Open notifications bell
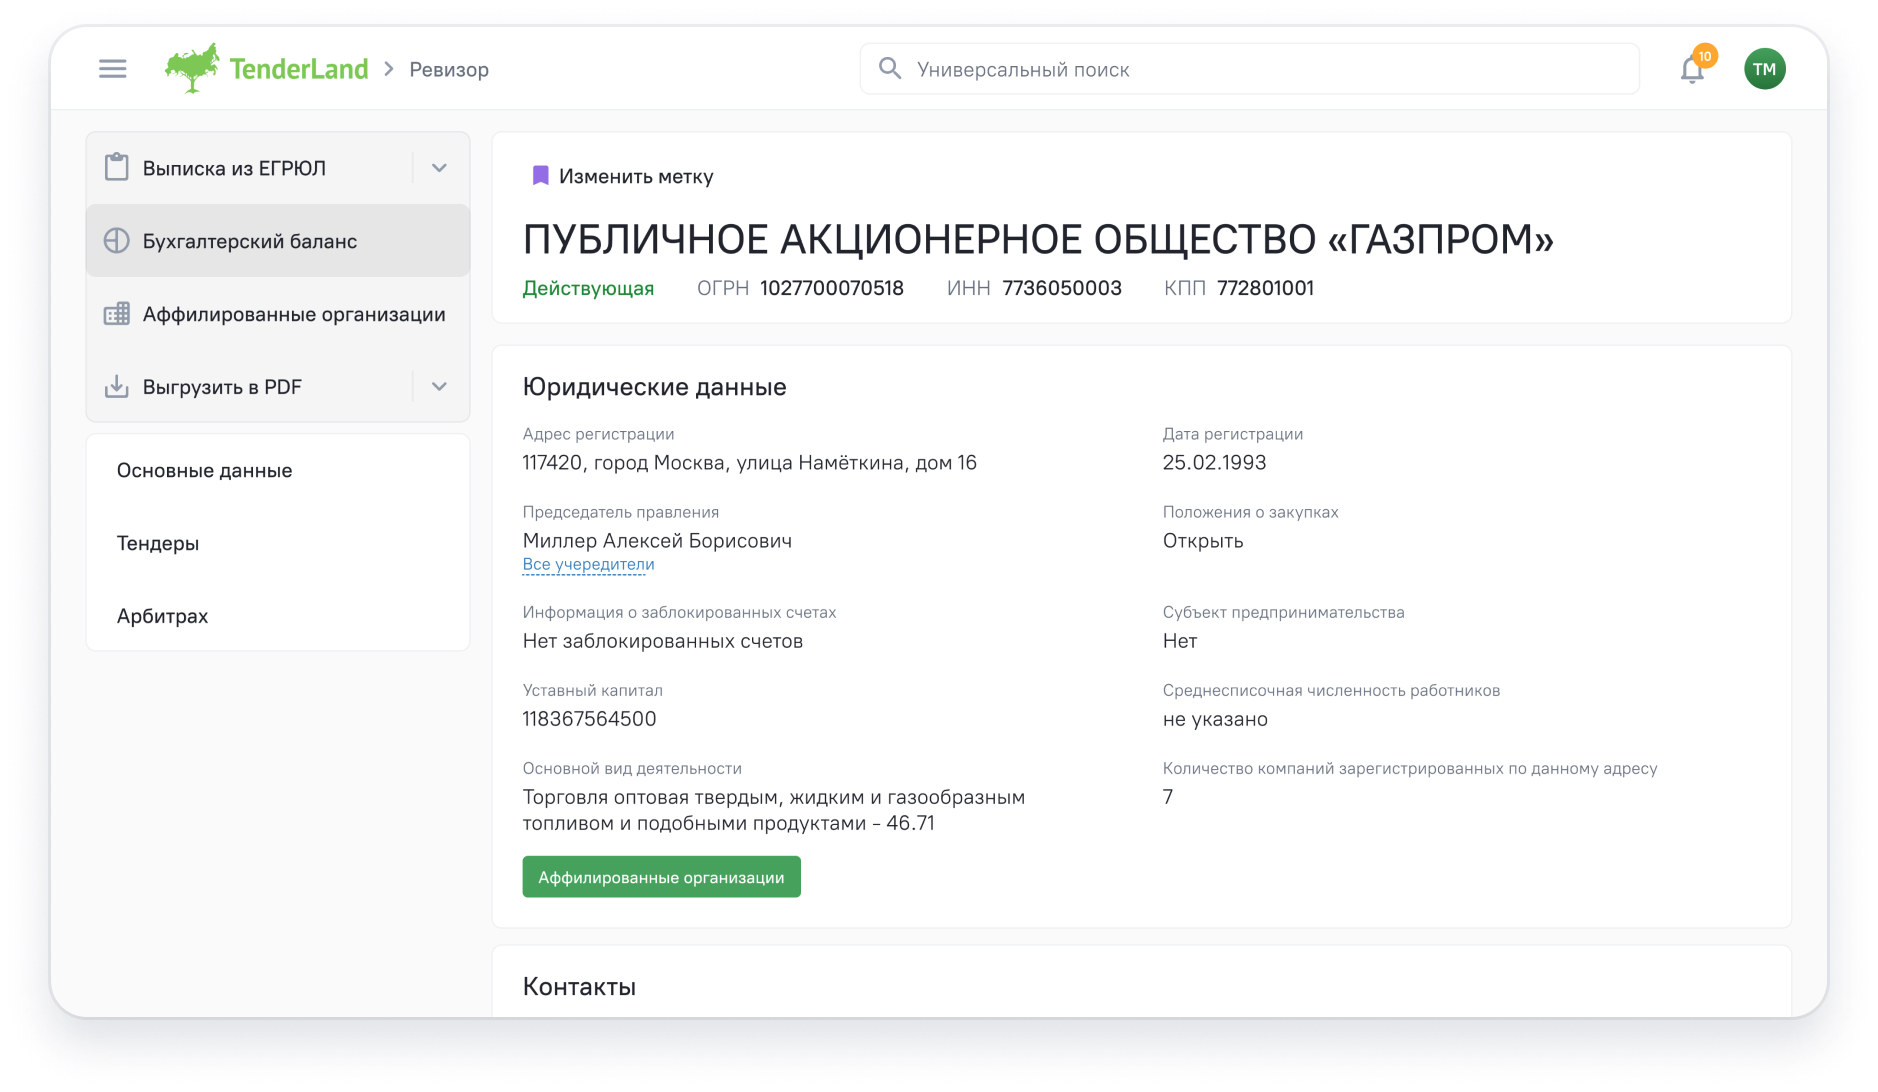Viewport: 1878px width, 1092px height. (1692, 70)
